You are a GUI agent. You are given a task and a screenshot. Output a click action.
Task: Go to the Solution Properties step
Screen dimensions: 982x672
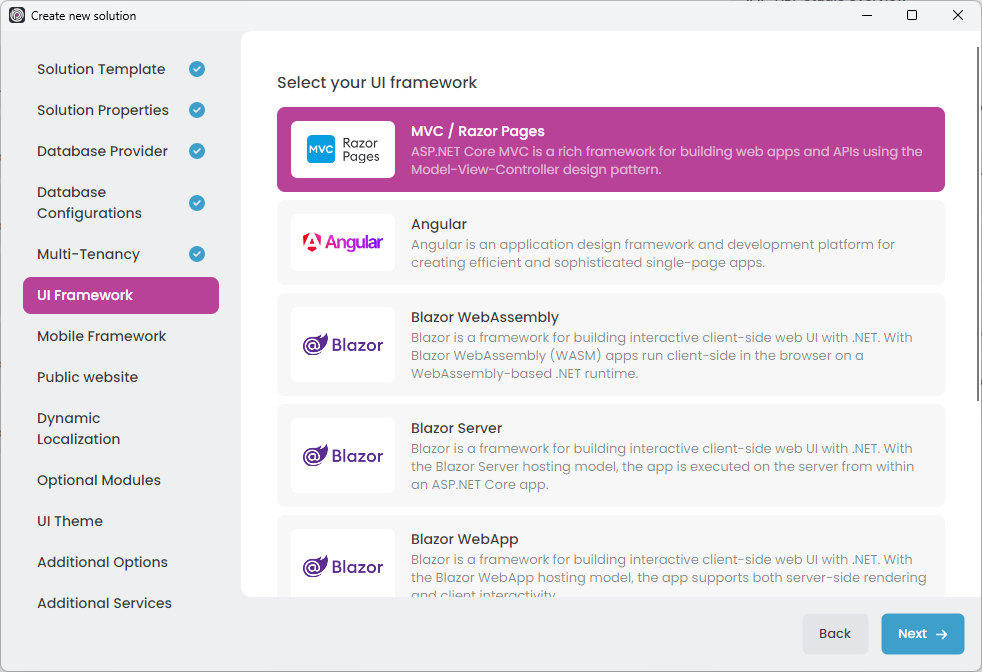(121, 110)
